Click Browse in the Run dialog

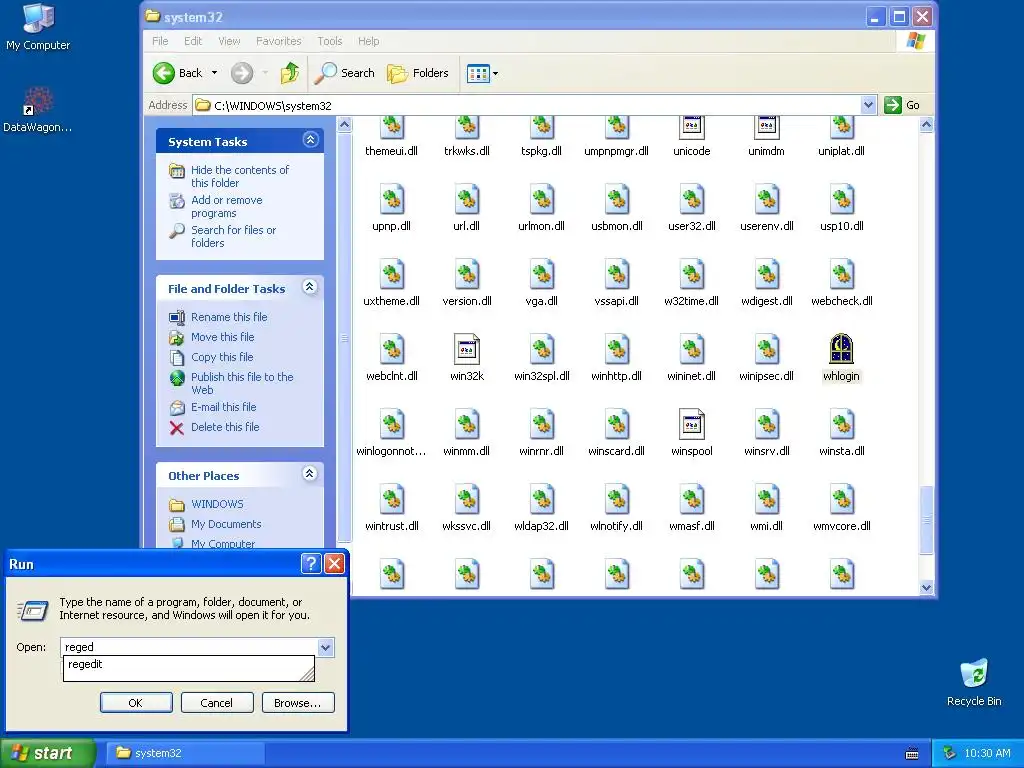point(298,703)
